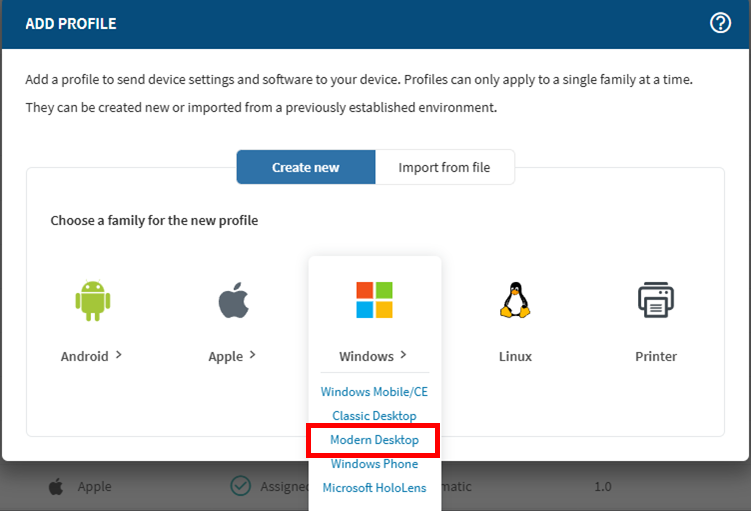Expand the chevron next to Android

click(x=119, y=354)
